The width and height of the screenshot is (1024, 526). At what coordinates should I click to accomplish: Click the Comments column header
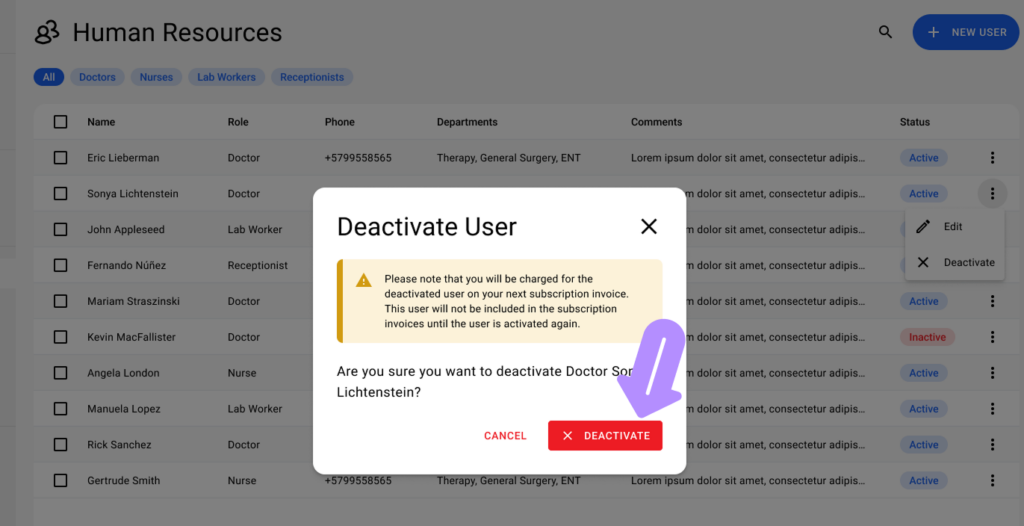click(x=656, y=122)
